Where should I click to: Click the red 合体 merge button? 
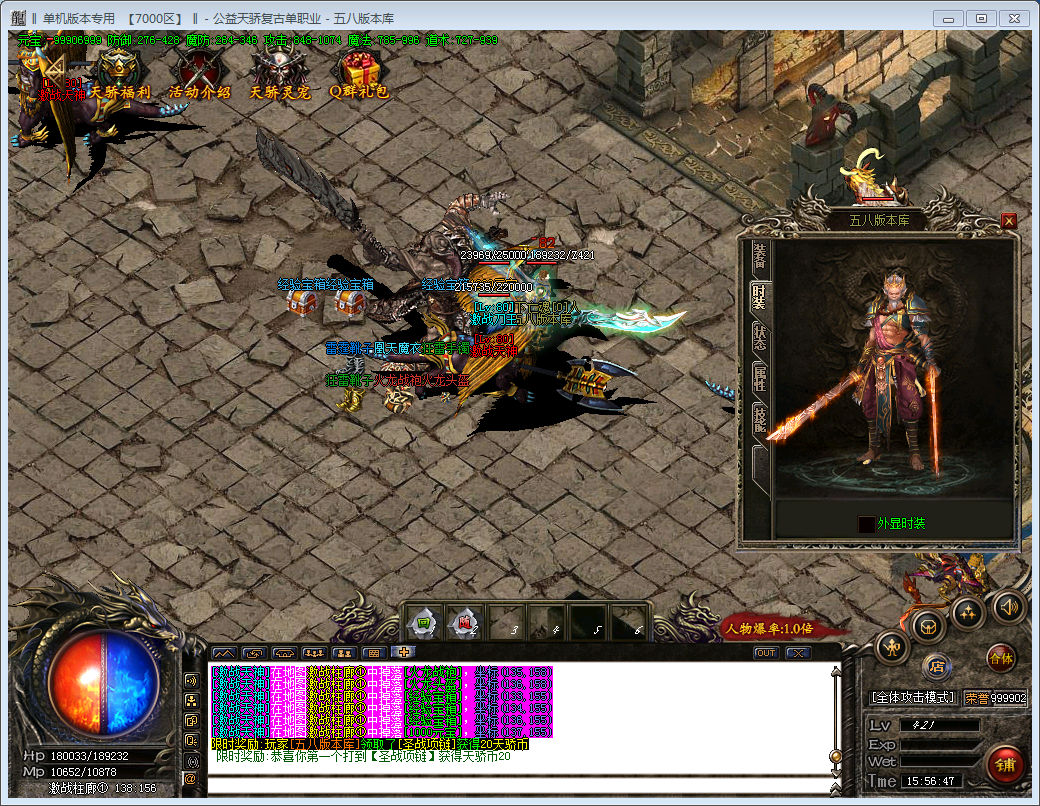pyautogui.click(x=1001, y=659)
